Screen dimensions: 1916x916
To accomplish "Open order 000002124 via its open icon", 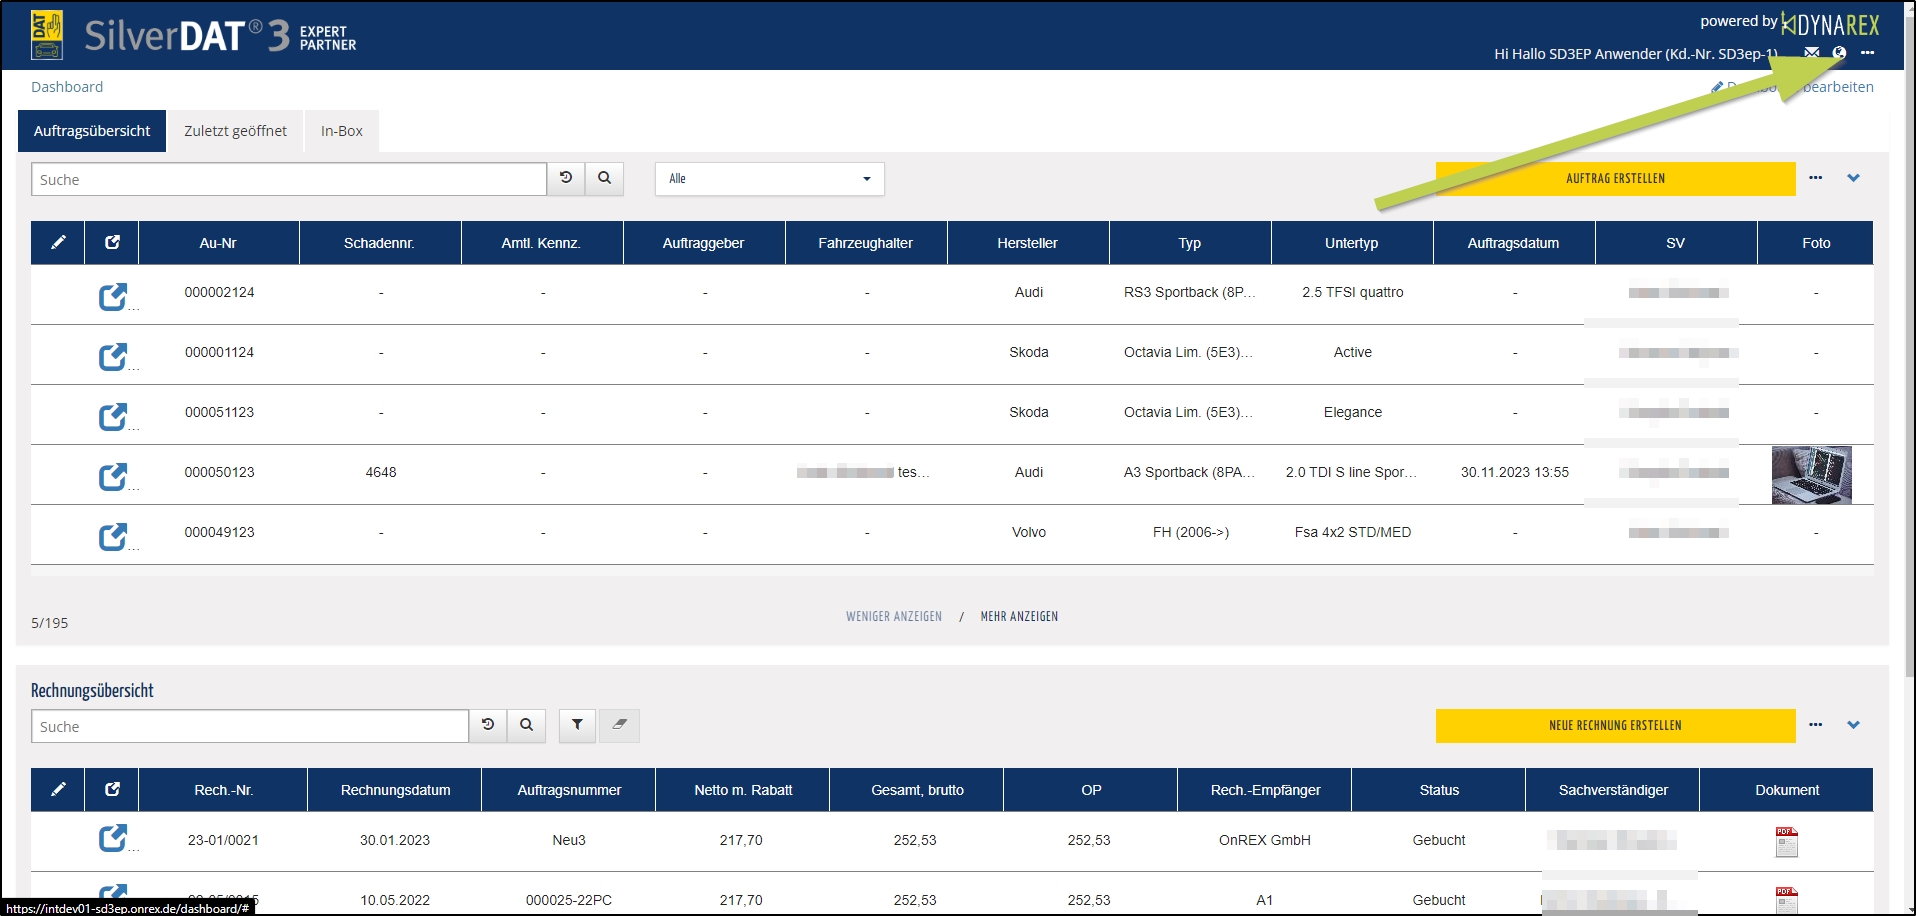I will [x=113, y=296].
